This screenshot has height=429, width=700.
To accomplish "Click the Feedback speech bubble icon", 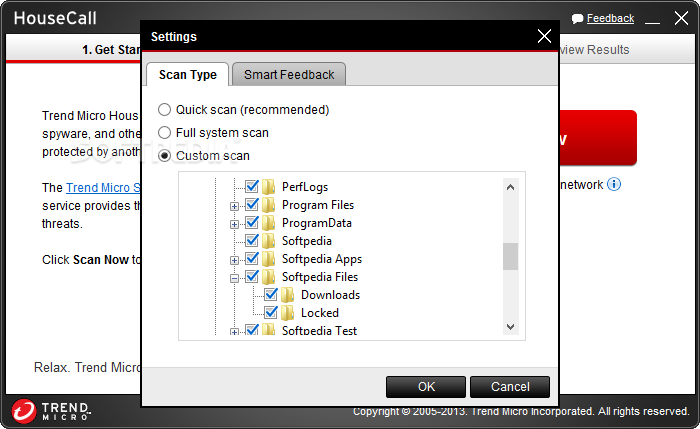I will point(577,19).
